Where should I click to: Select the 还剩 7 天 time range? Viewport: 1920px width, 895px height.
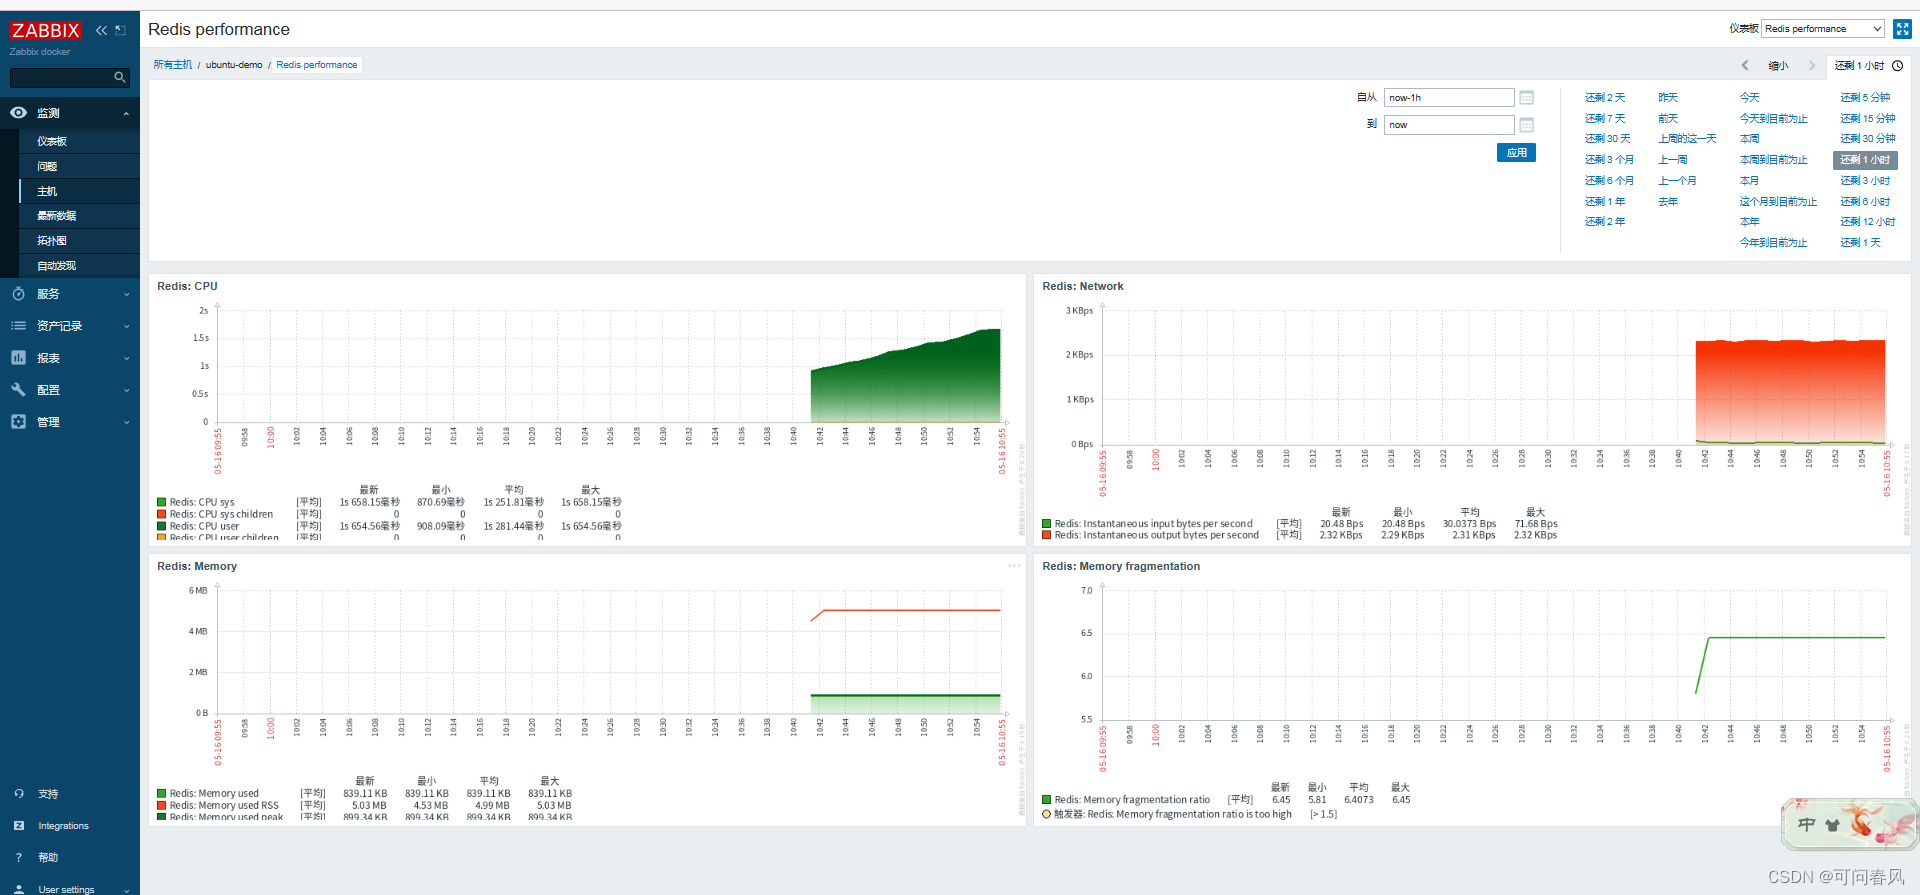[1605, 119]
